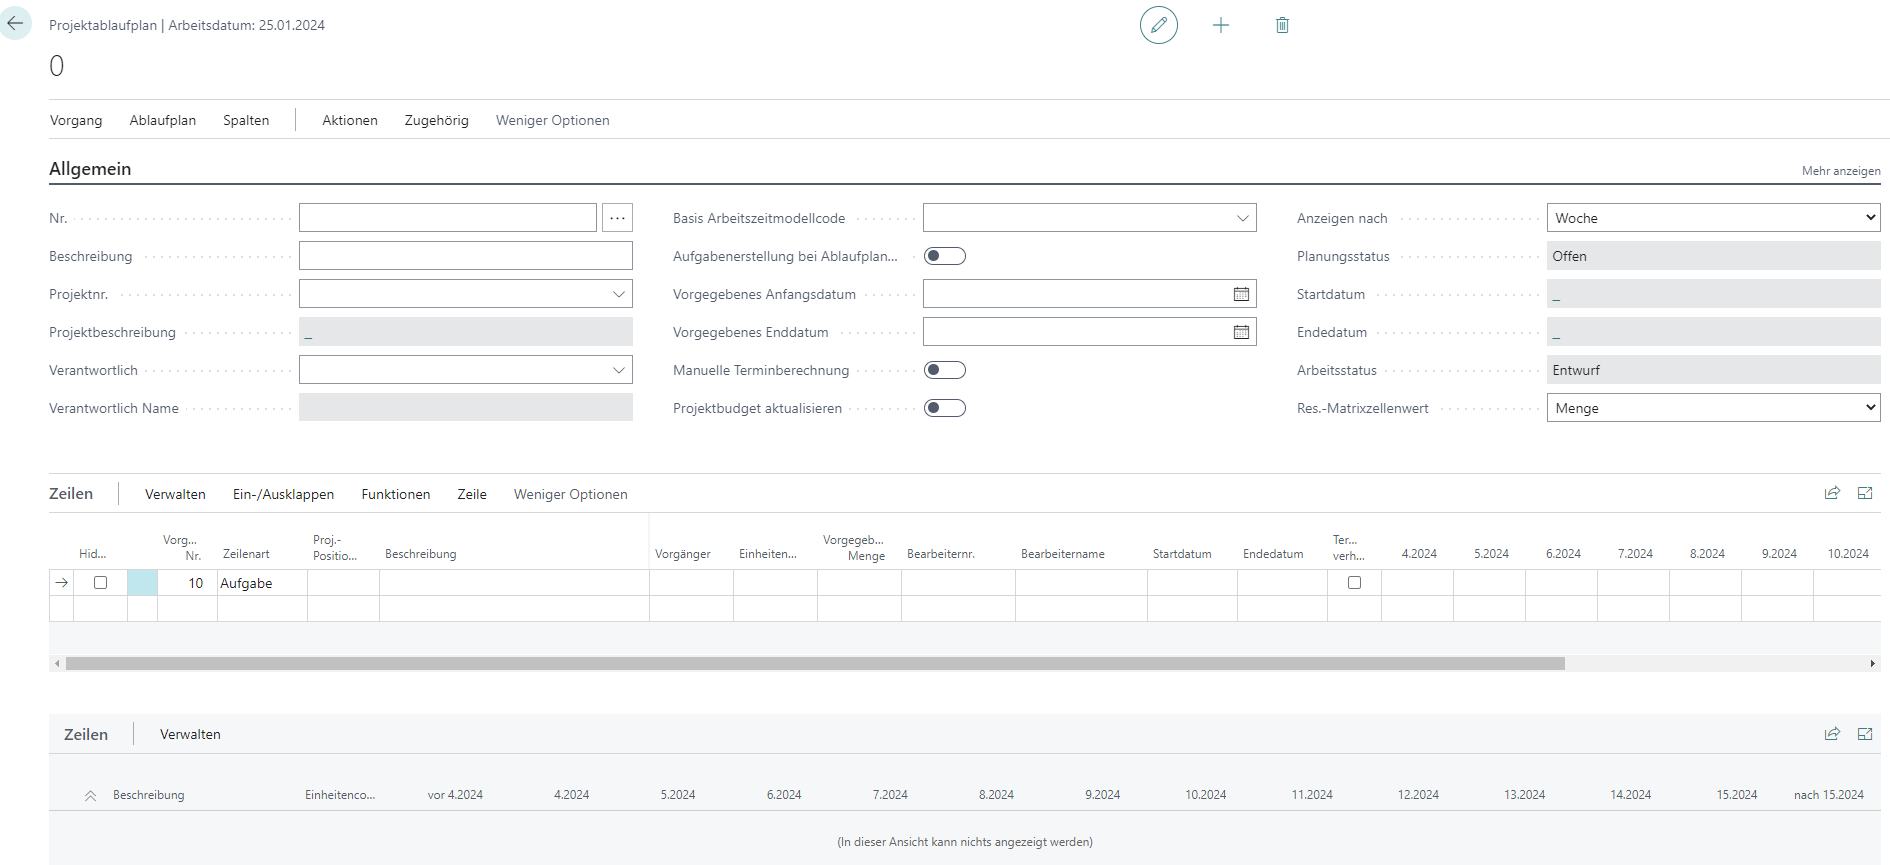Click Beschreibung column header in grid

(x=421, y=554)
